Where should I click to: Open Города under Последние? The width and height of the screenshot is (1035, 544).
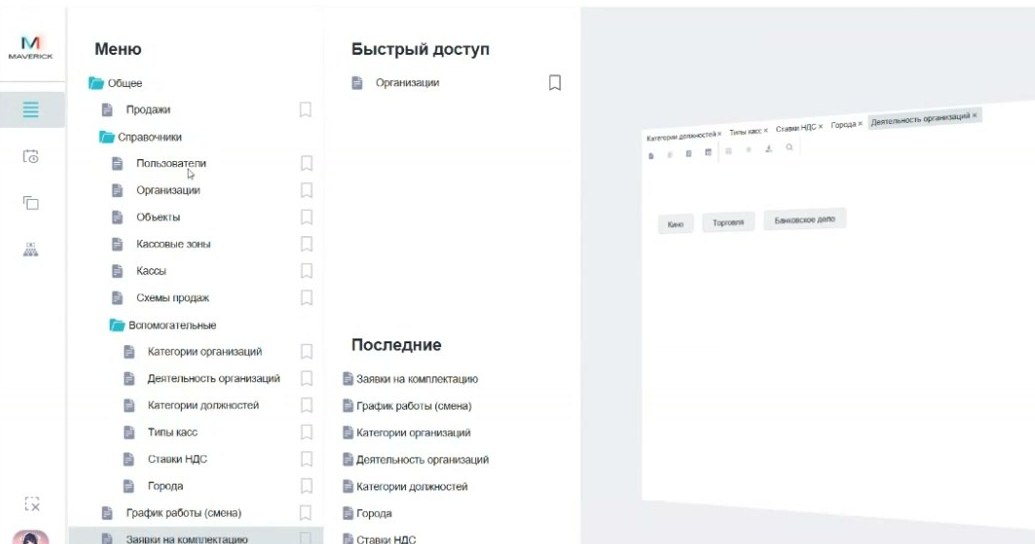(374, 514)
